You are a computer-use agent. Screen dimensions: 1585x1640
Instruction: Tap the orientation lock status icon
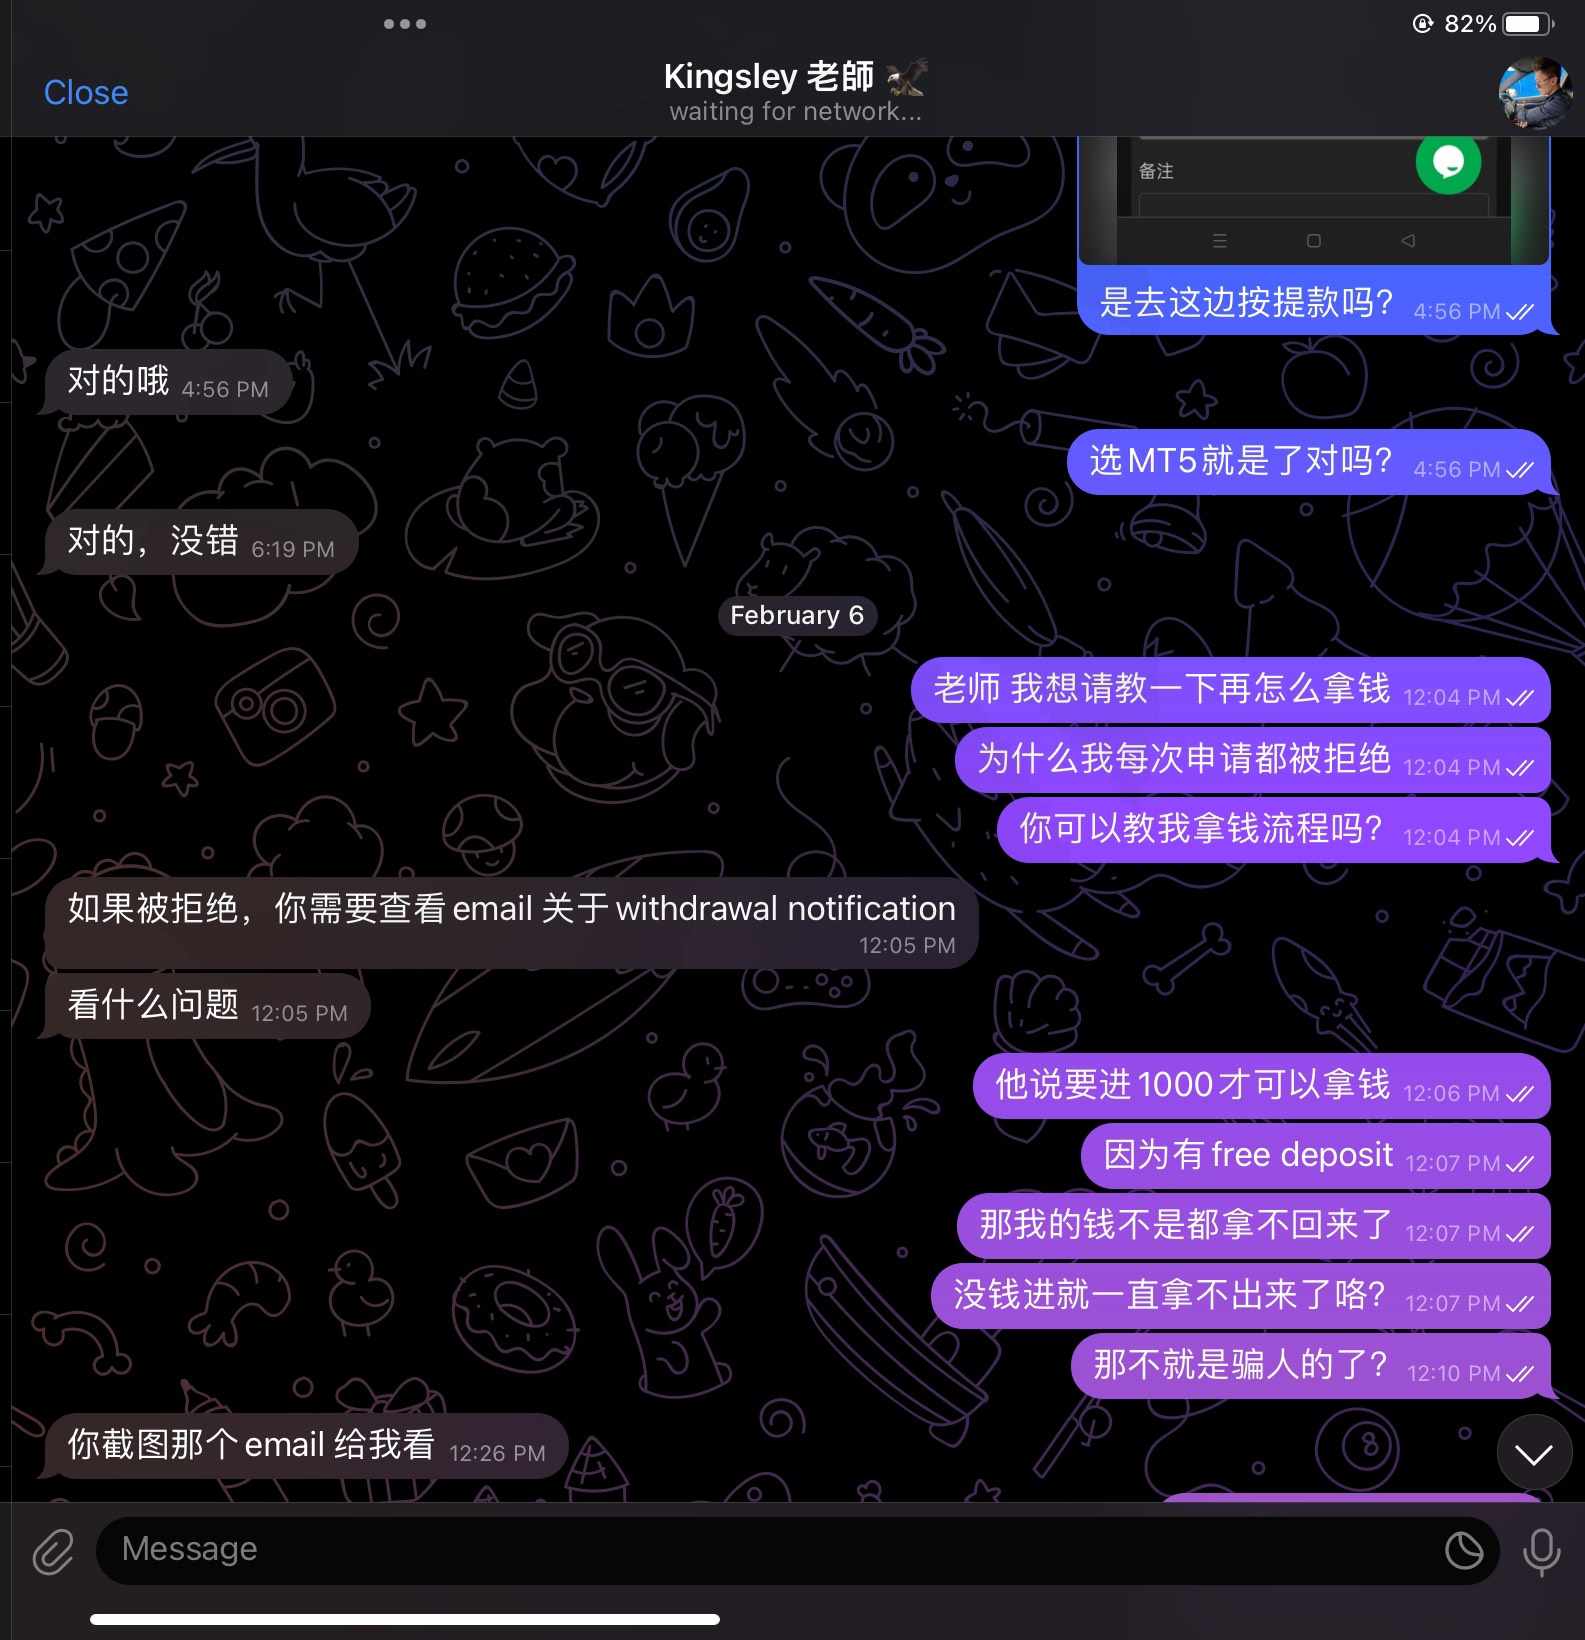[1422, 24]
